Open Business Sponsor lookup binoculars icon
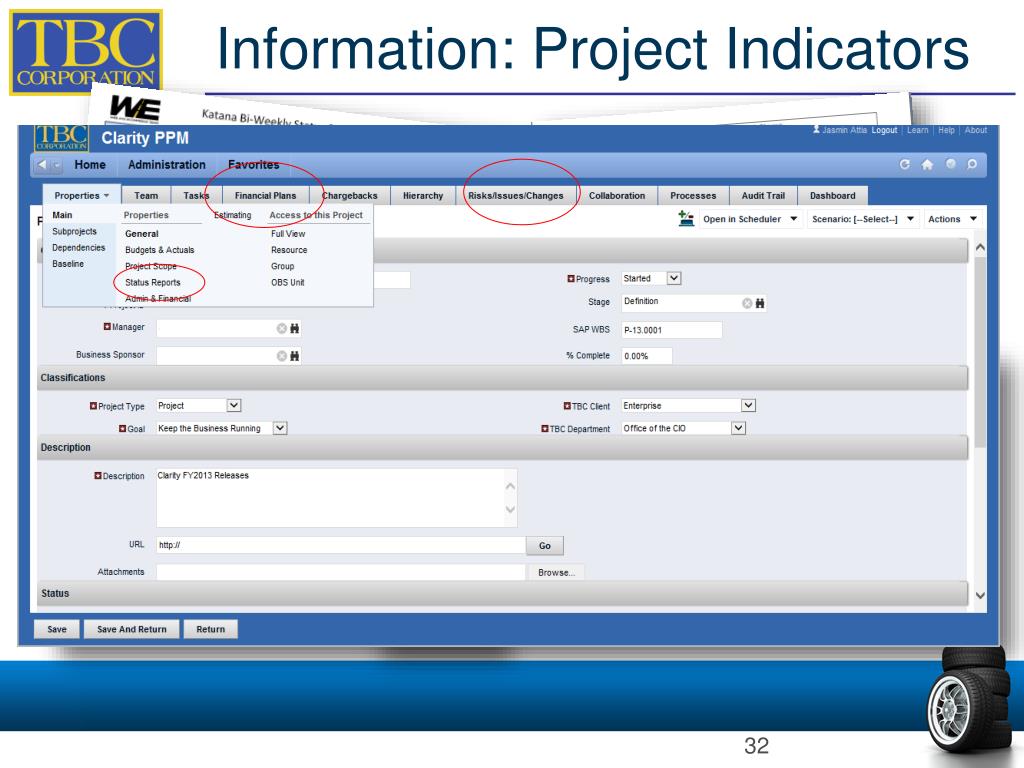This screenshot has width=1024, height=768. pos(295,356)
